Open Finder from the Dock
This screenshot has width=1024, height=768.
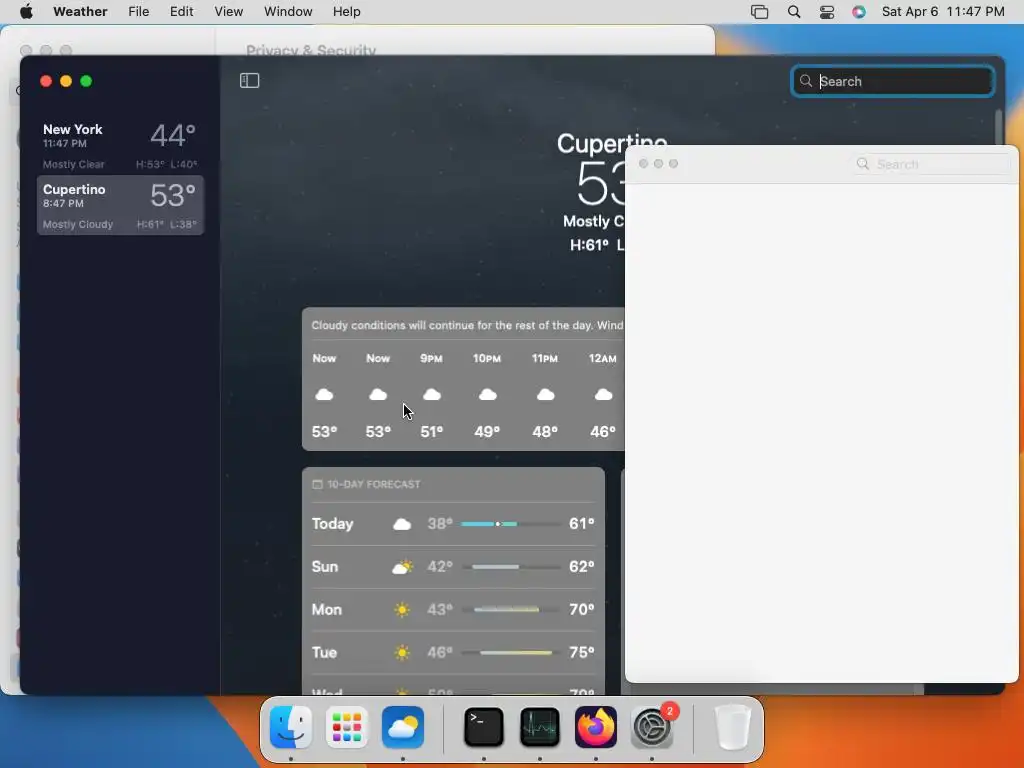point(291,727)
